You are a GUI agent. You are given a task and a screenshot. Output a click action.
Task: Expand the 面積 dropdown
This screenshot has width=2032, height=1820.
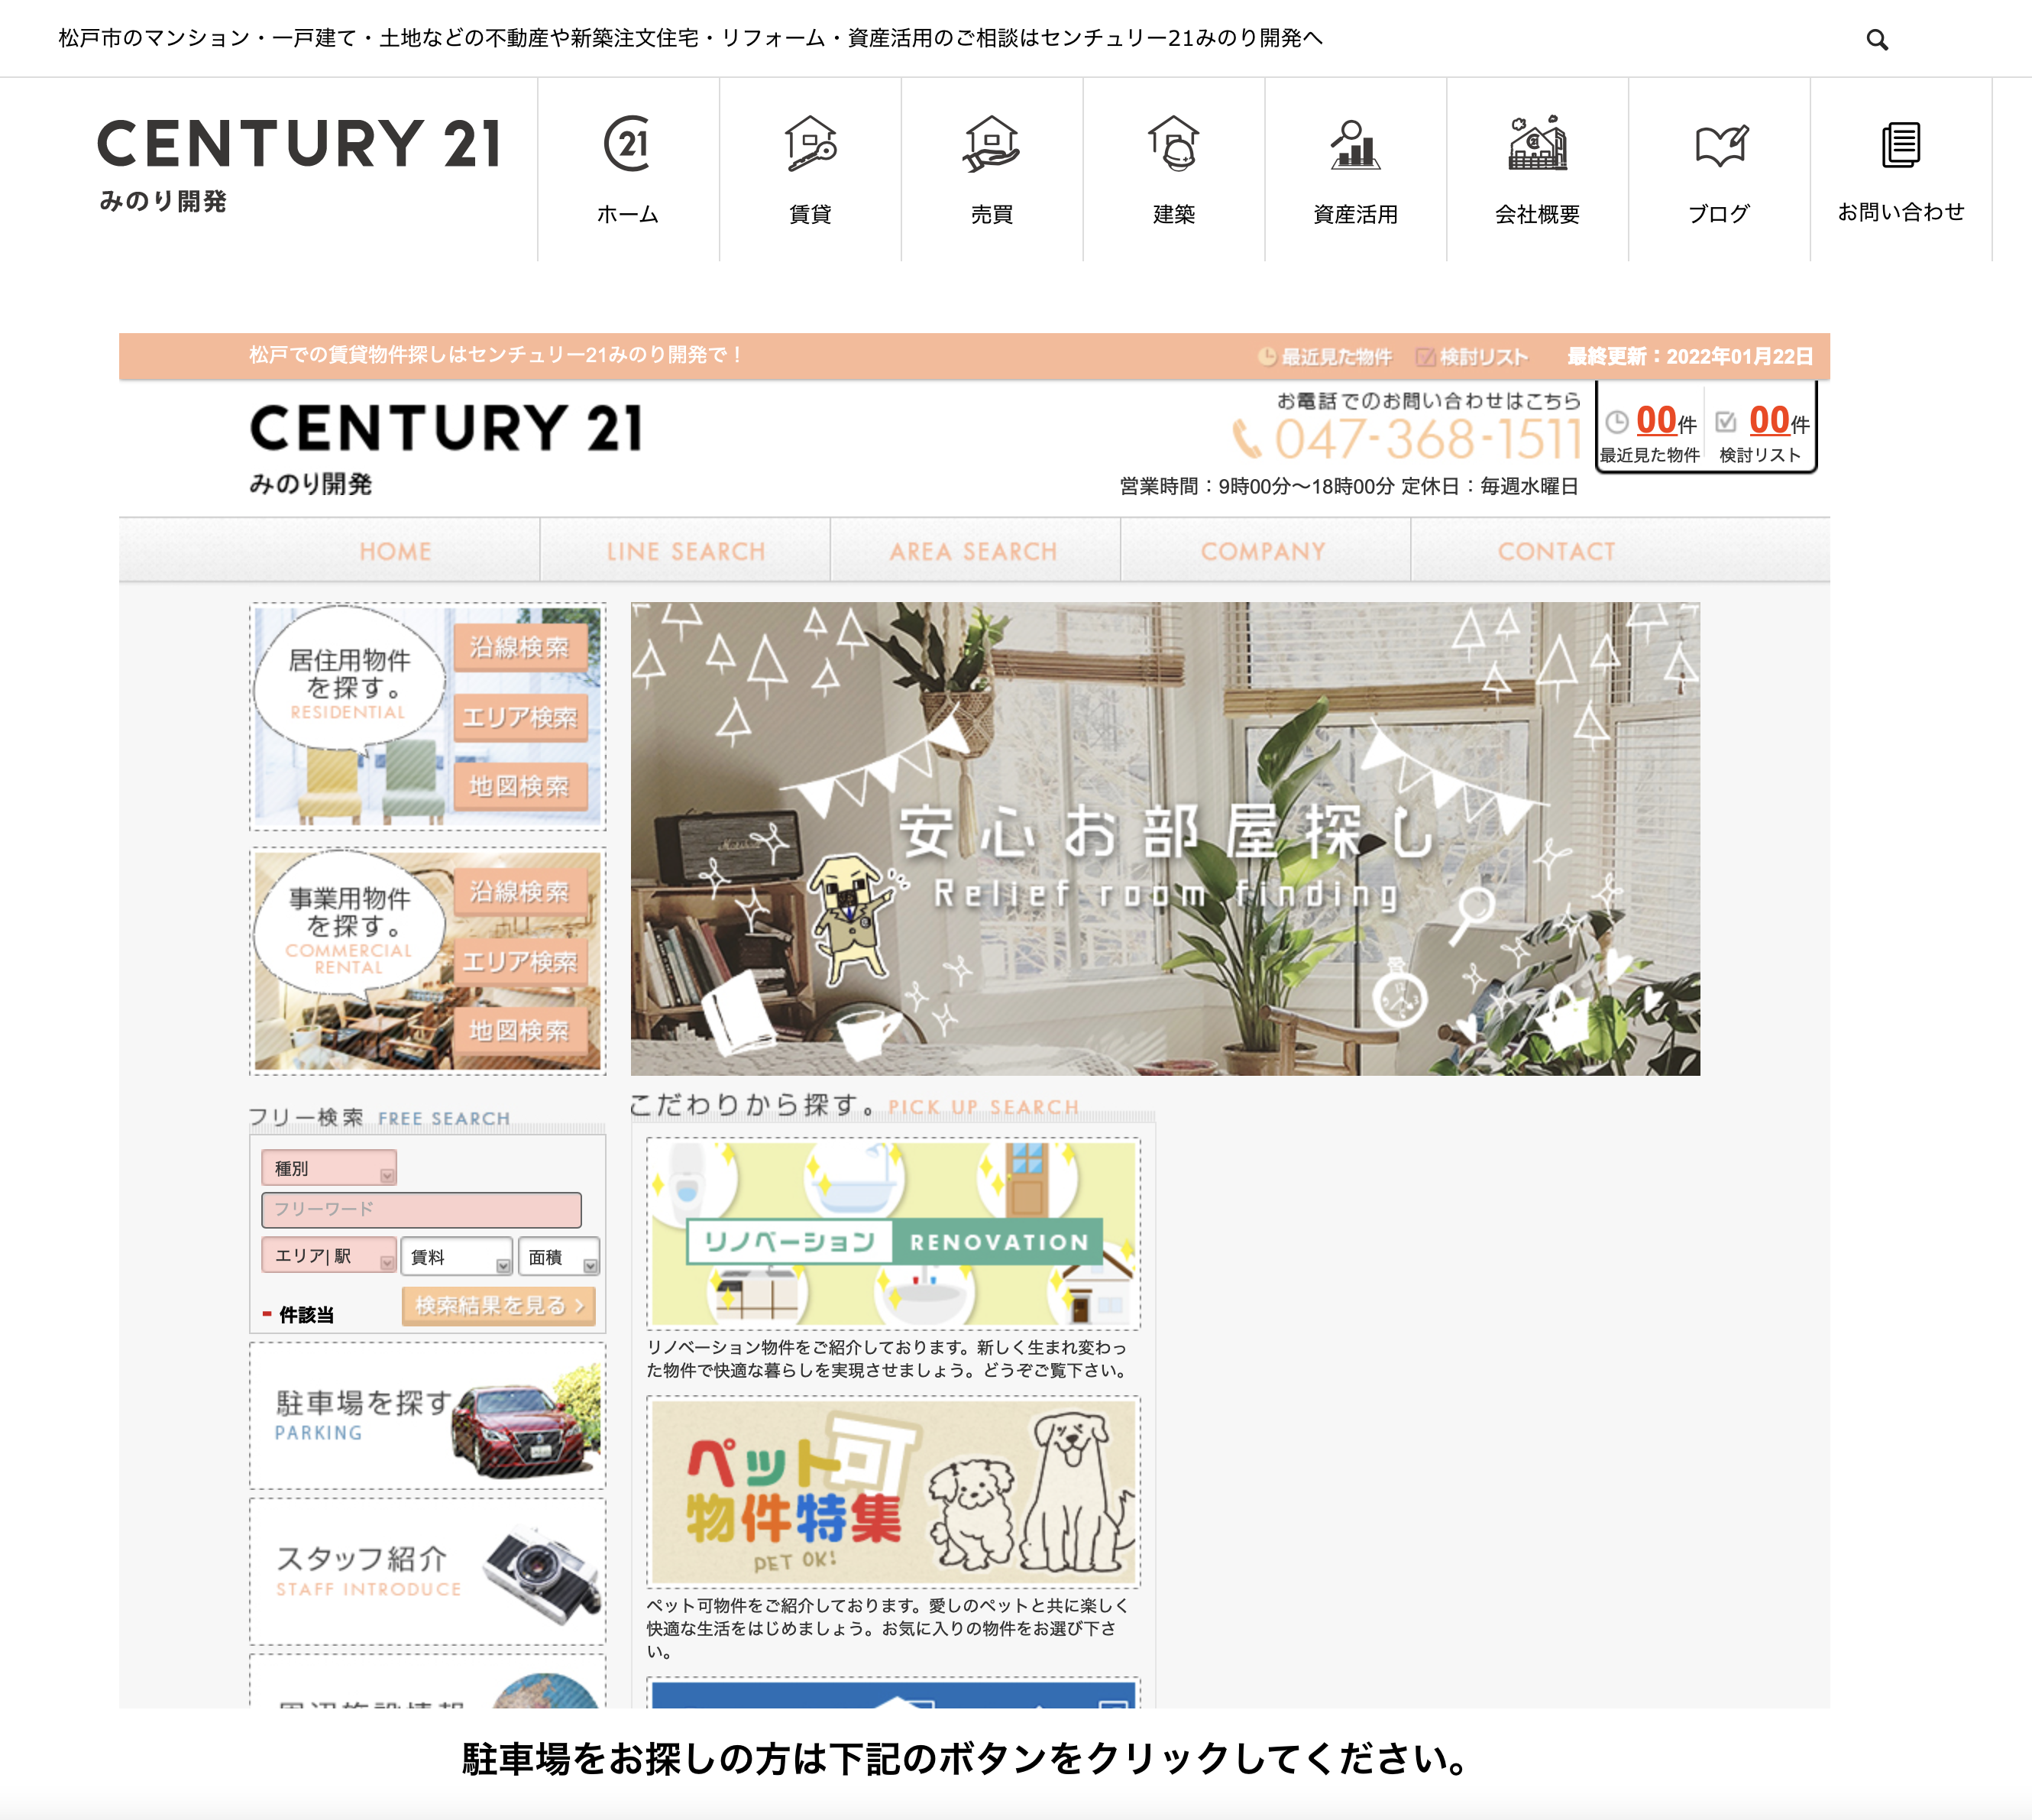559,1256
